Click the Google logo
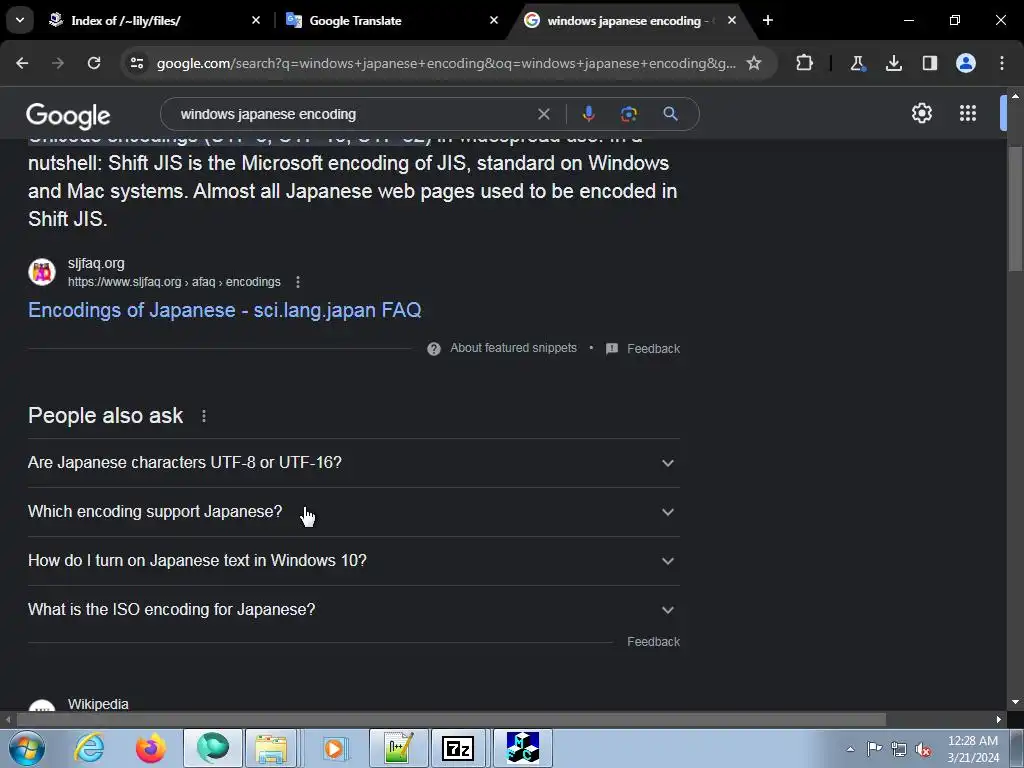The height and width of the screenshot is (768, 1024). (x=68, y=116)
